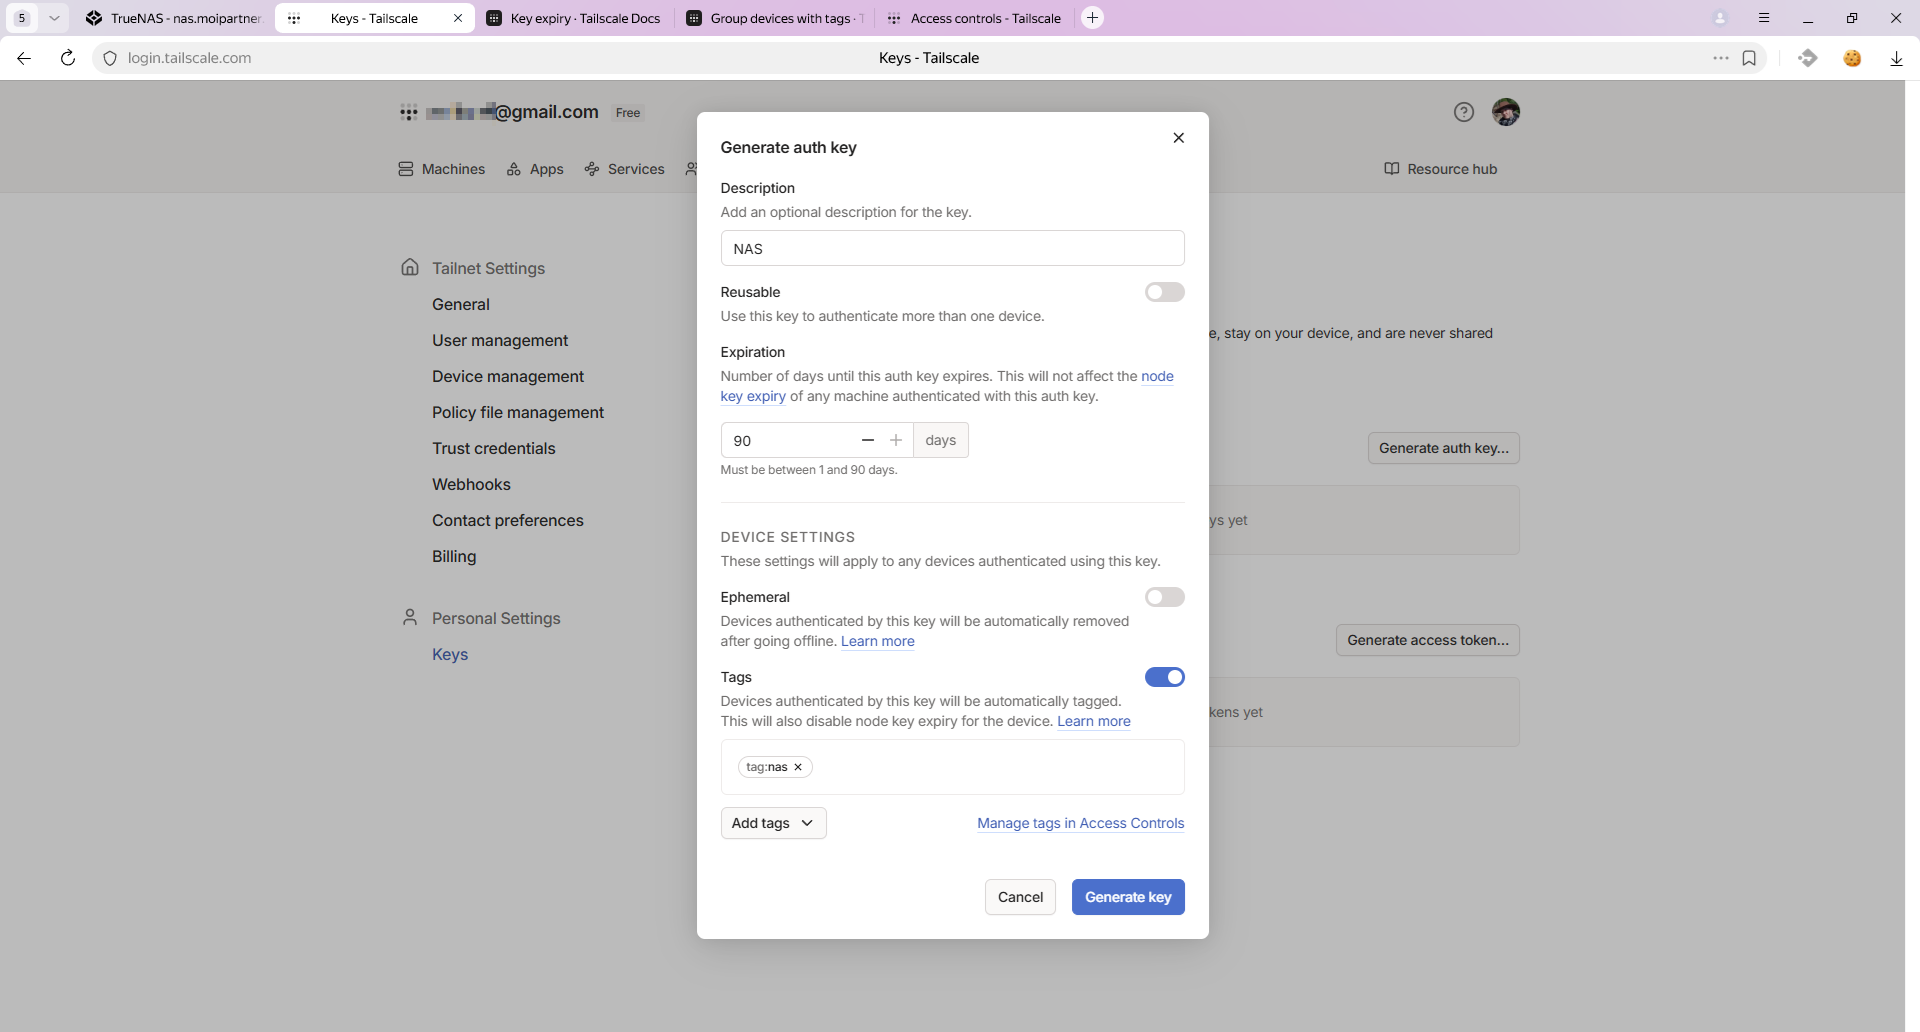1920x1032 pixels.
Task: Open the help question mark icon
Action: coord(1463,112)
